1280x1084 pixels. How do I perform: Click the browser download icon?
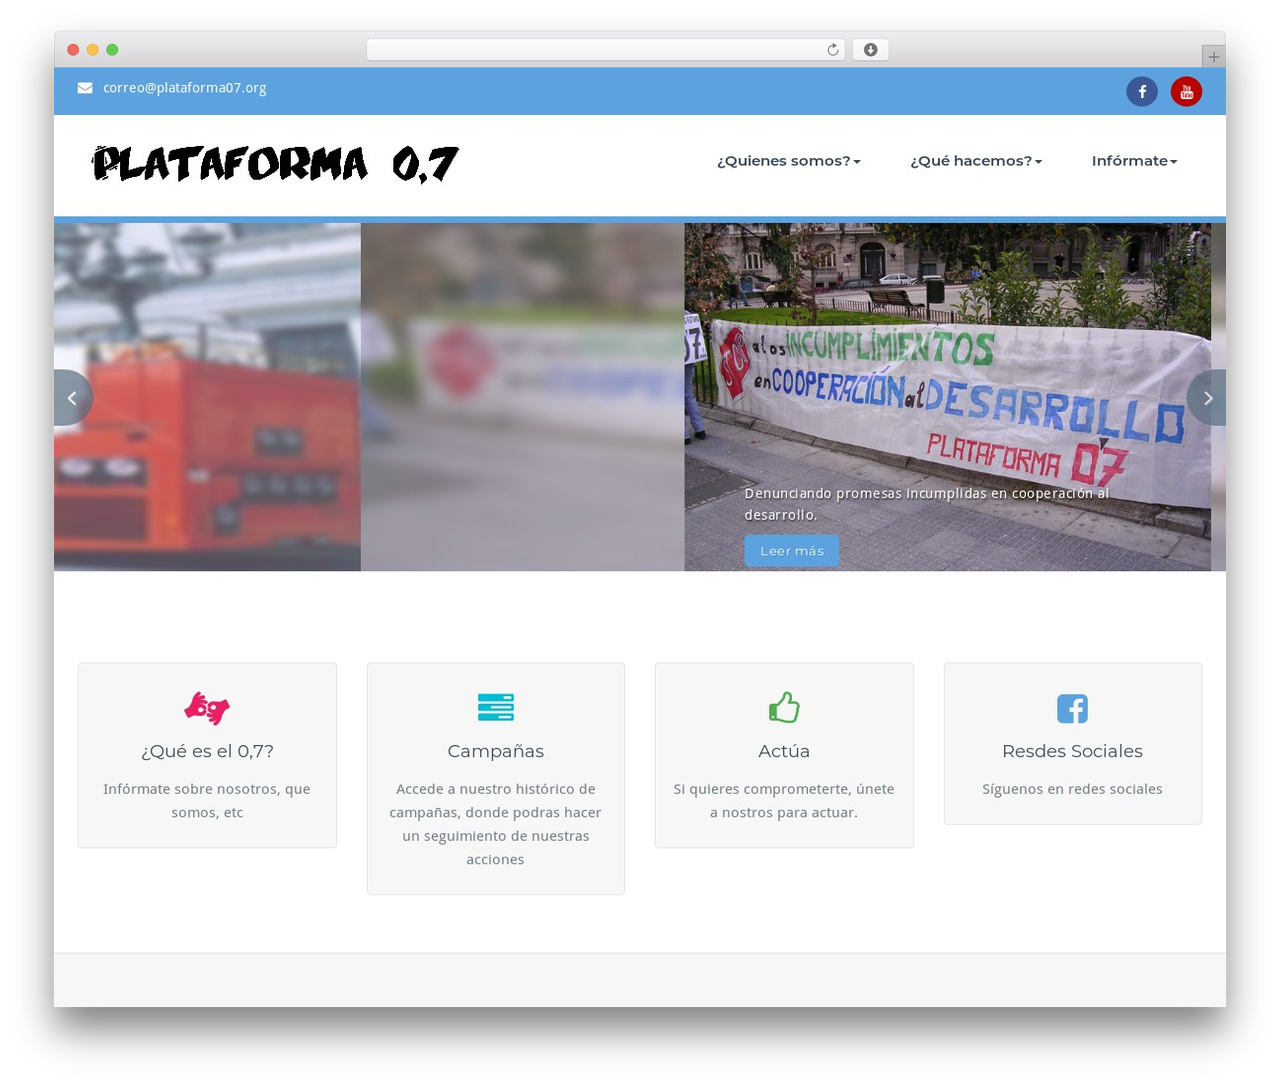point(870,50)
